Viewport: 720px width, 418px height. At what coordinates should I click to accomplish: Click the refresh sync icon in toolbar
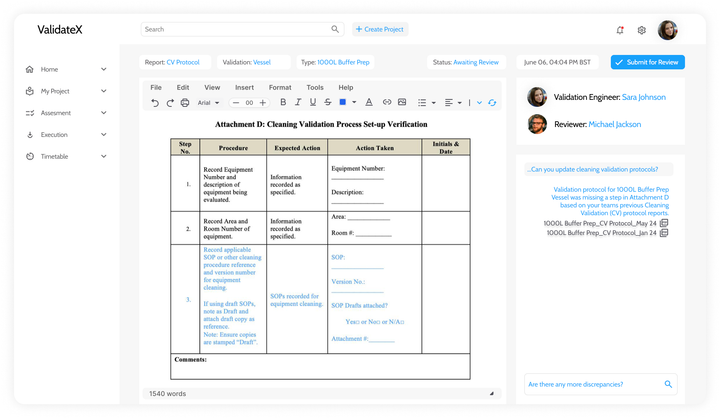tap(492, 103)
